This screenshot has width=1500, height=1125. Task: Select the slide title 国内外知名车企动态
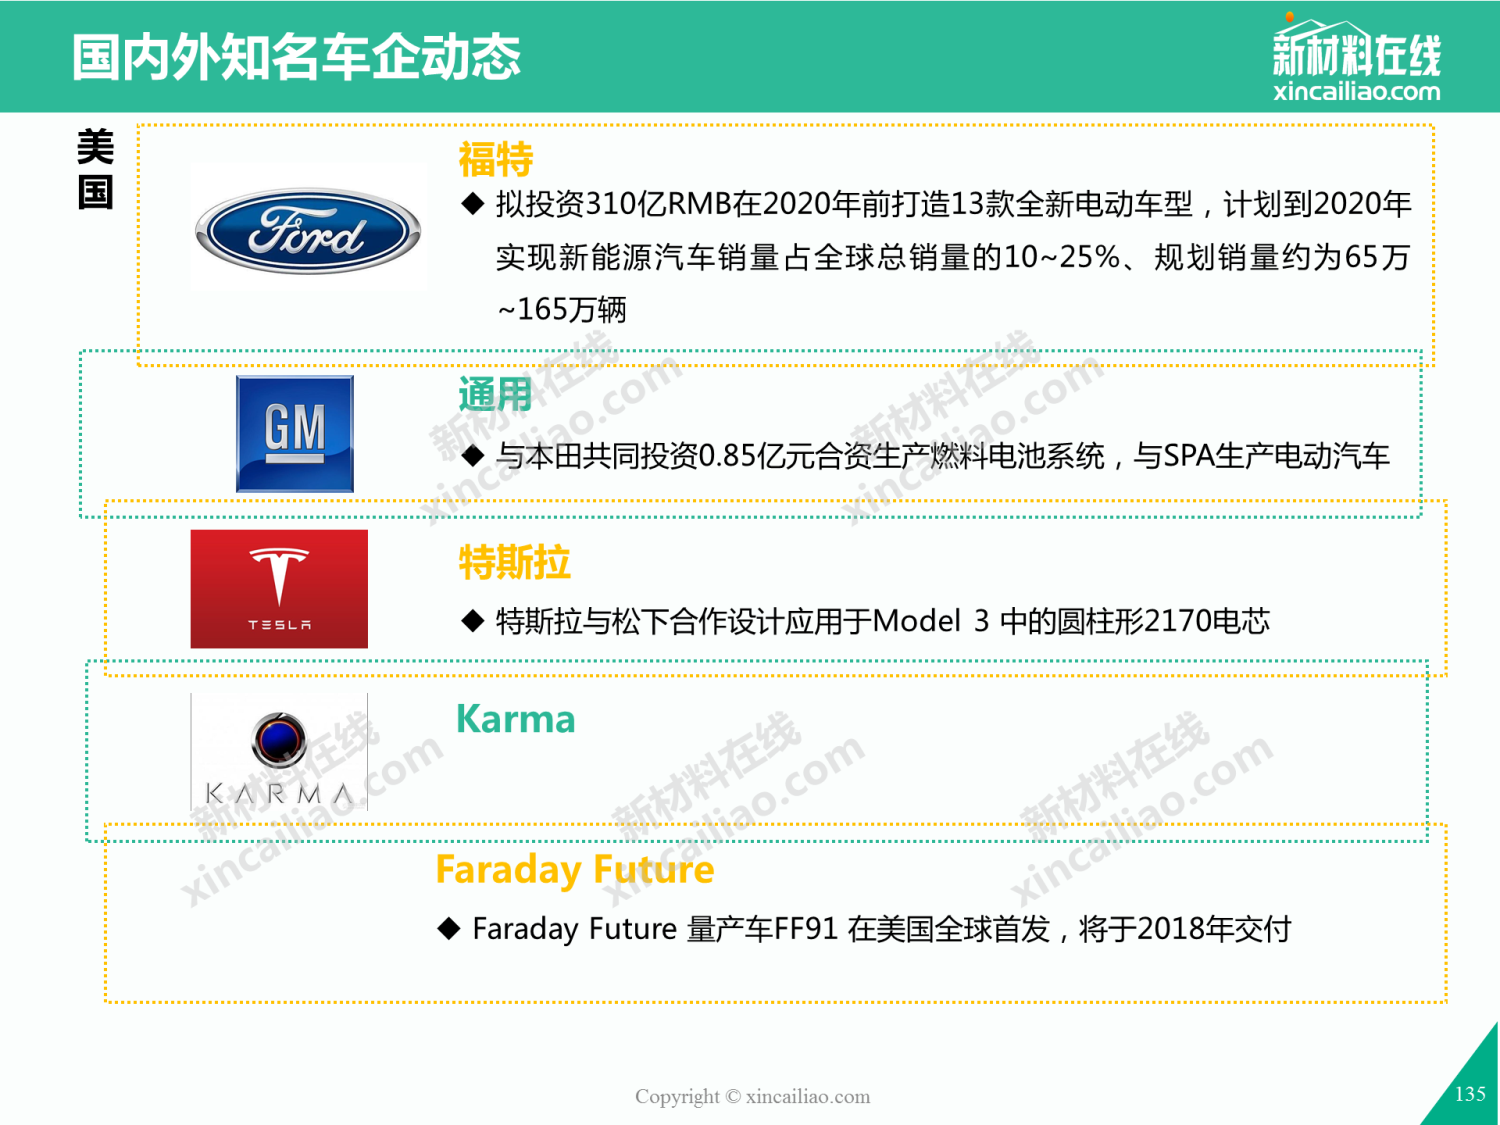tap(297, 57)
